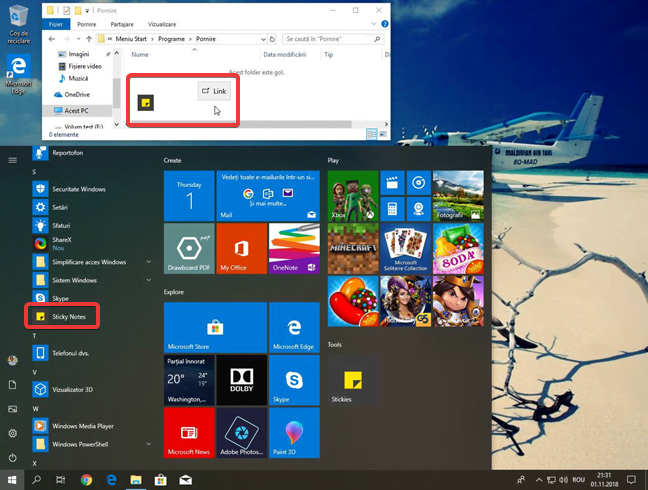Open the Paint 3D tile
Image resolution: width=648 pixels, height=490 pixels.
(x=294, y=433)
